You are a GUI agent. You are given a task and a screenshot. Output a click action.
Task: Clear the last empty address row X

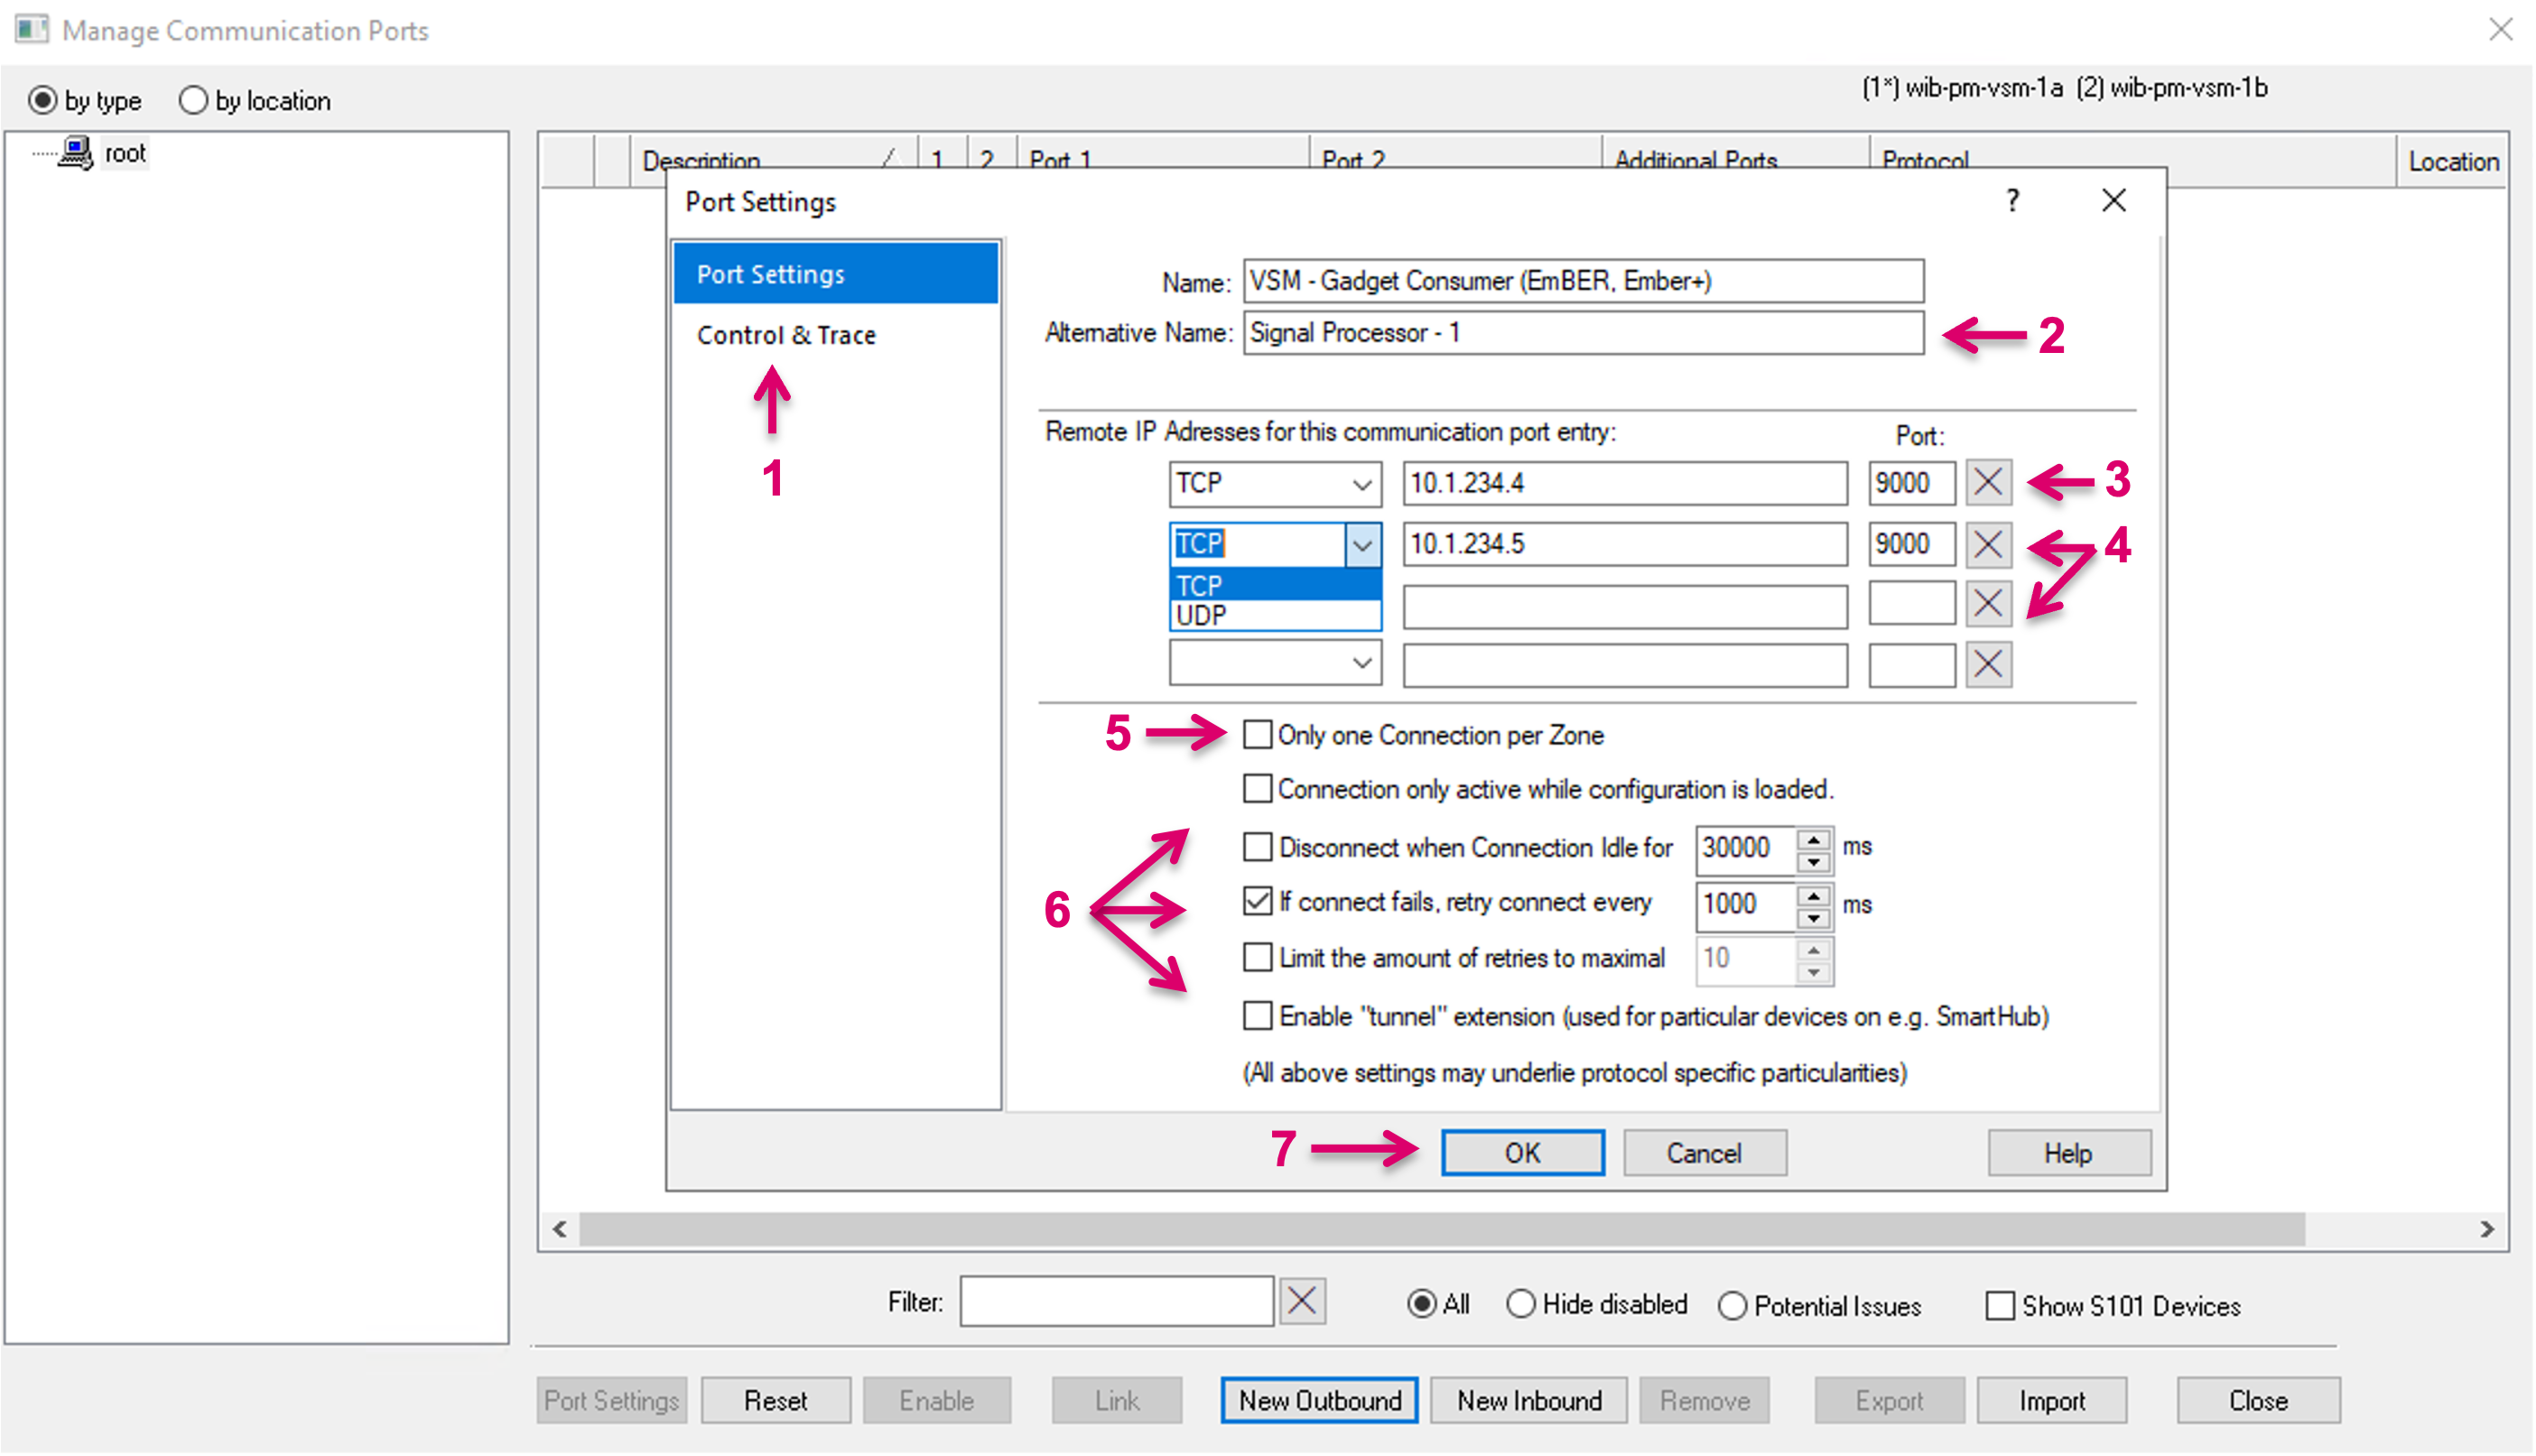[1987, 665]
